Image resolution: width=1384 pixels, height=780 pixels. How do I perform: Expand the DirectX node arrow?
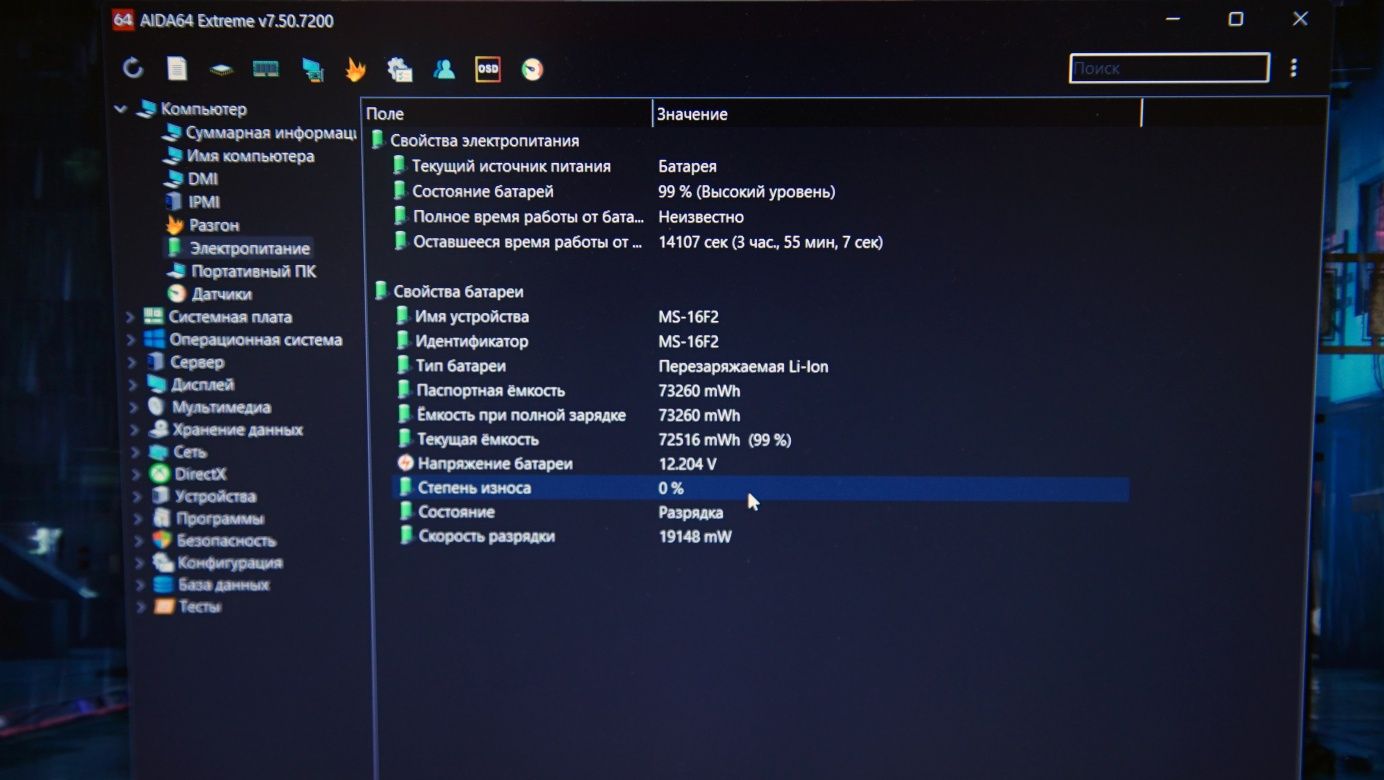137,474
